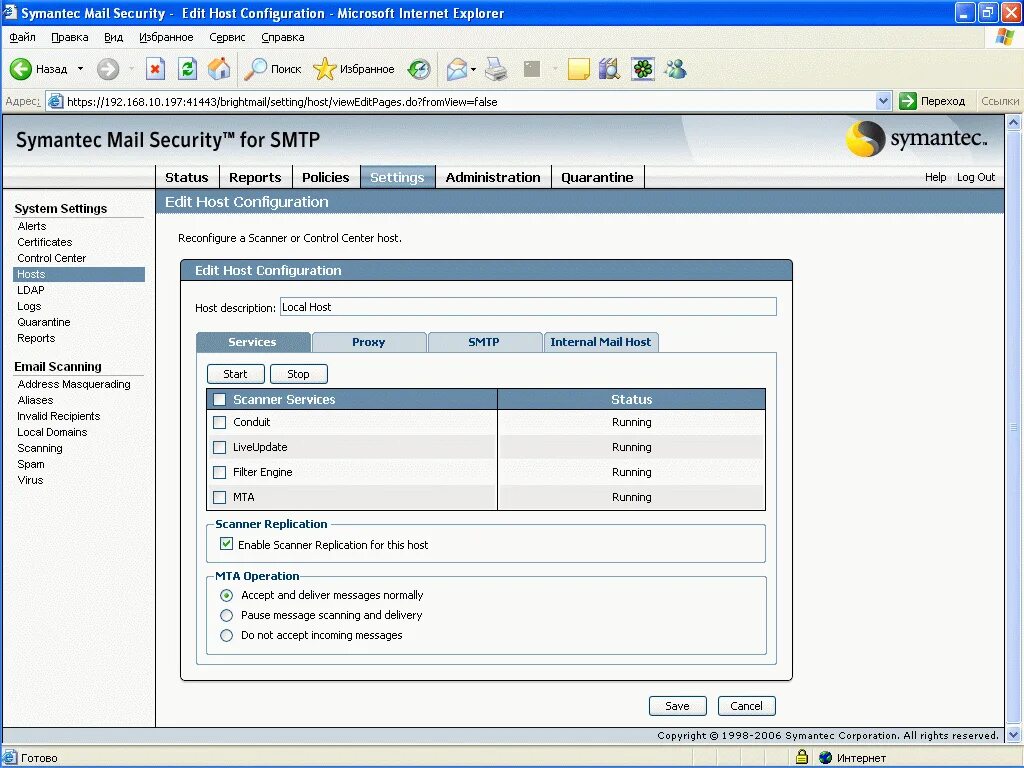Open LDAP in System Settings sidebar
The image size is (1024, 768).
pos(31,290)
